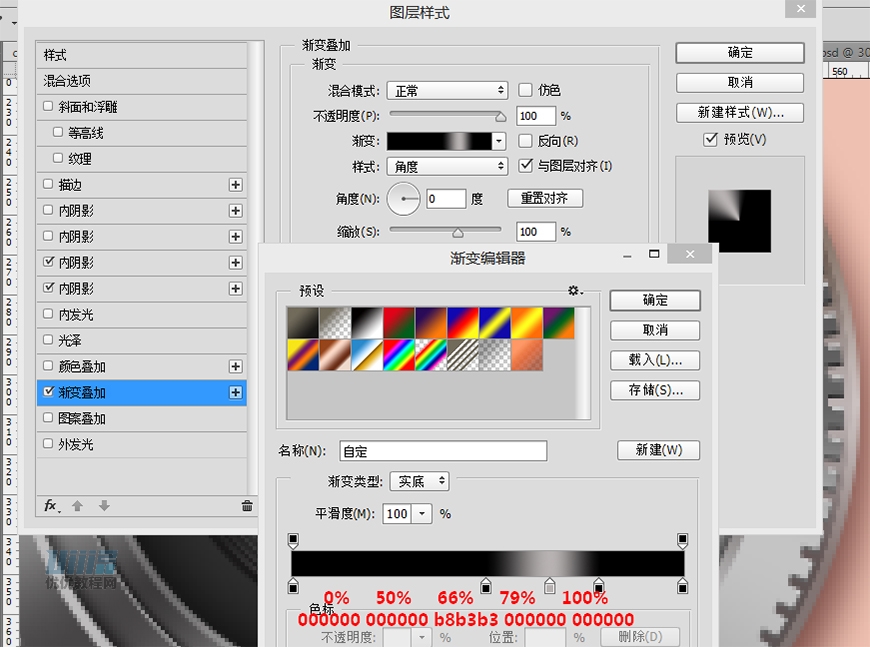This screenshot has width=870, height=647.
Task: Click the trash icon to delete an effect
Action: pyautogui.click(x=246, y=507)
